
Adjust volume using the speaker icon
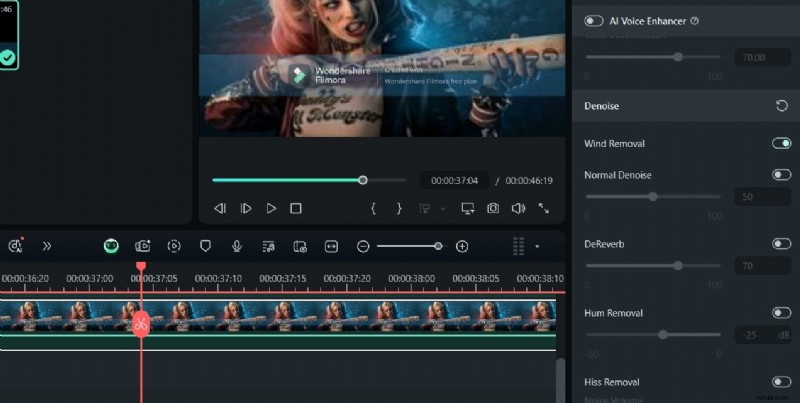pos(518,208)
